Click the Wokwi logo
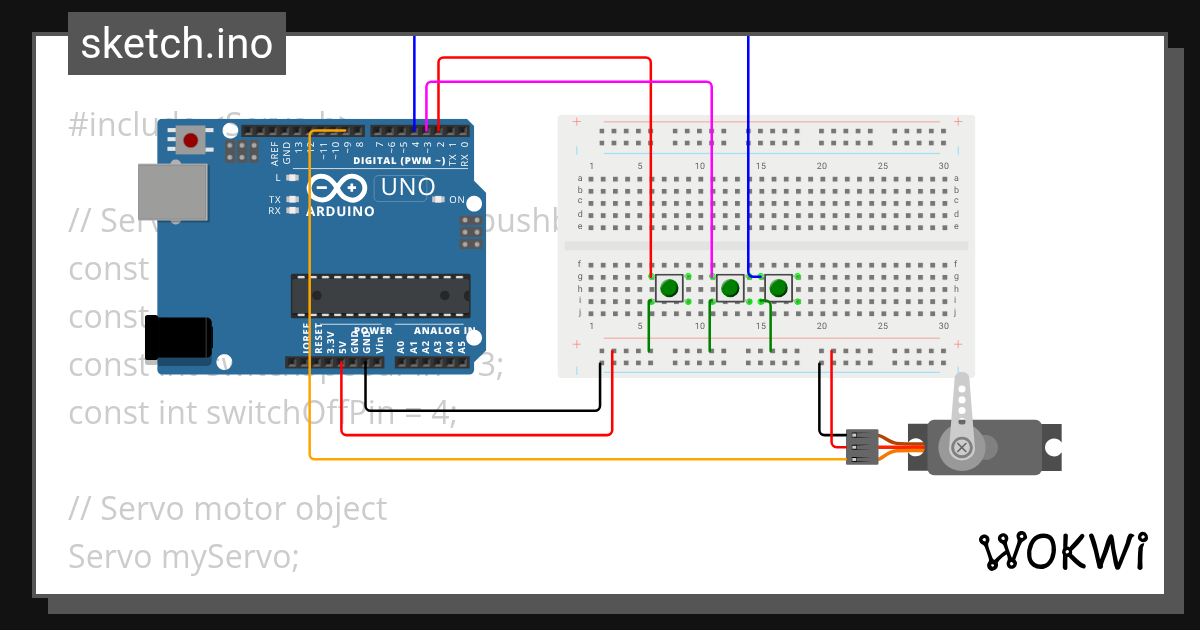1200x630 pixels. tap(1062, 551)
